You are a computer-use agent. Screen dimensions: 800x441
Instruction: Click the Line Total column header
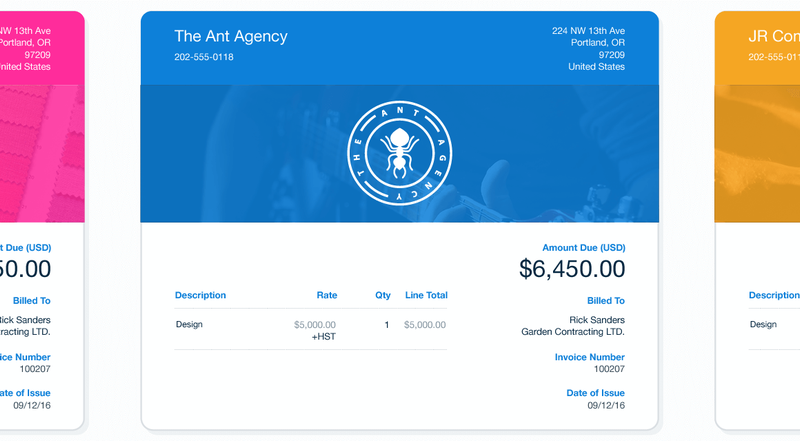pos(426,295)
